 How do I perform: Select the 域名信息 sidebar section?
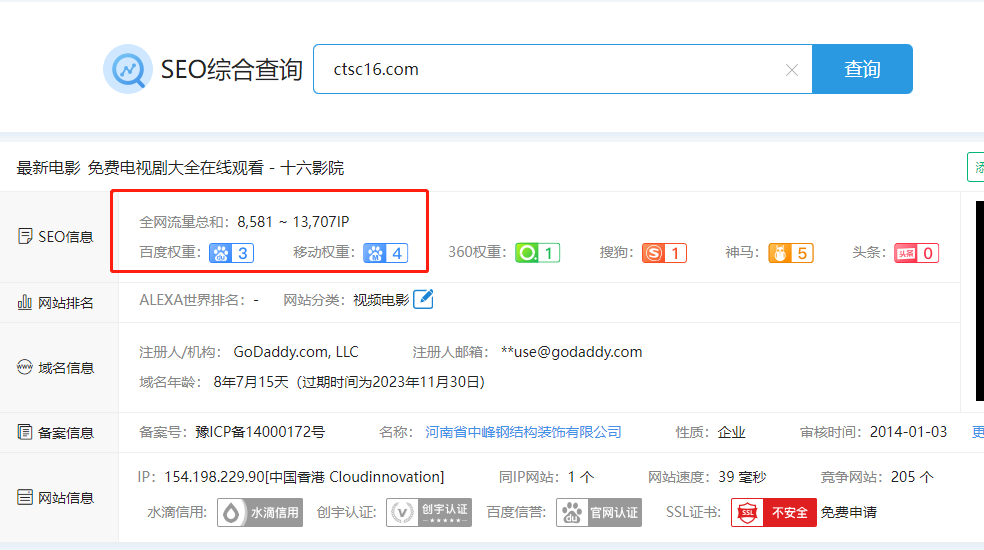click(x=57, y=368)
